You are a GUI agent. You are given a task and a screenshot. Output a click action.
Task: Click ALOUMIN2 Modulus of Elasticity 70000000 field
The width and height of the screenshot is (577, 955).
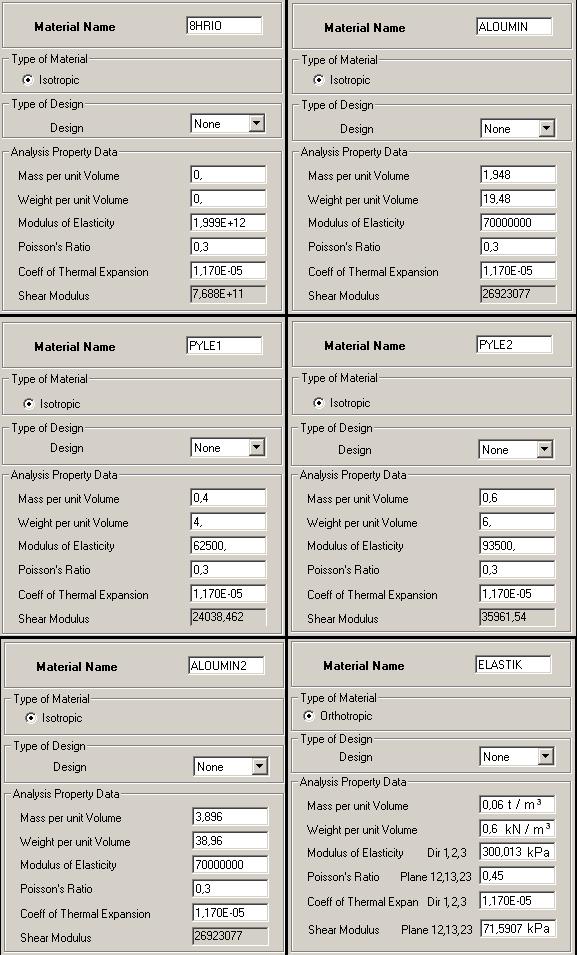point(230,865)
